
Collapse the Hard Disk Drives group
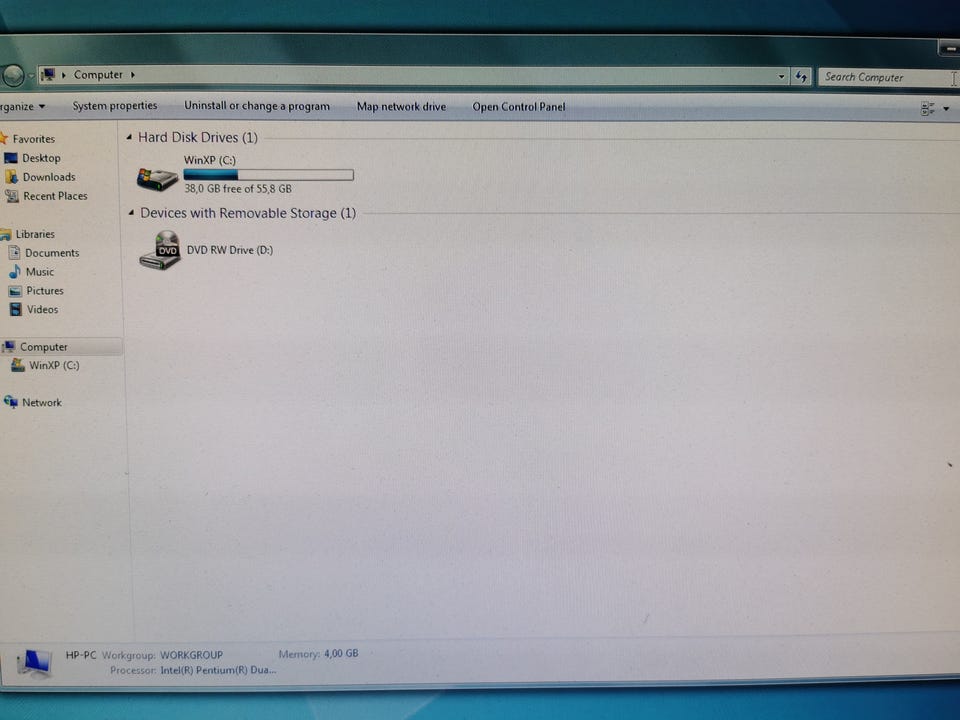coord(129,138)
